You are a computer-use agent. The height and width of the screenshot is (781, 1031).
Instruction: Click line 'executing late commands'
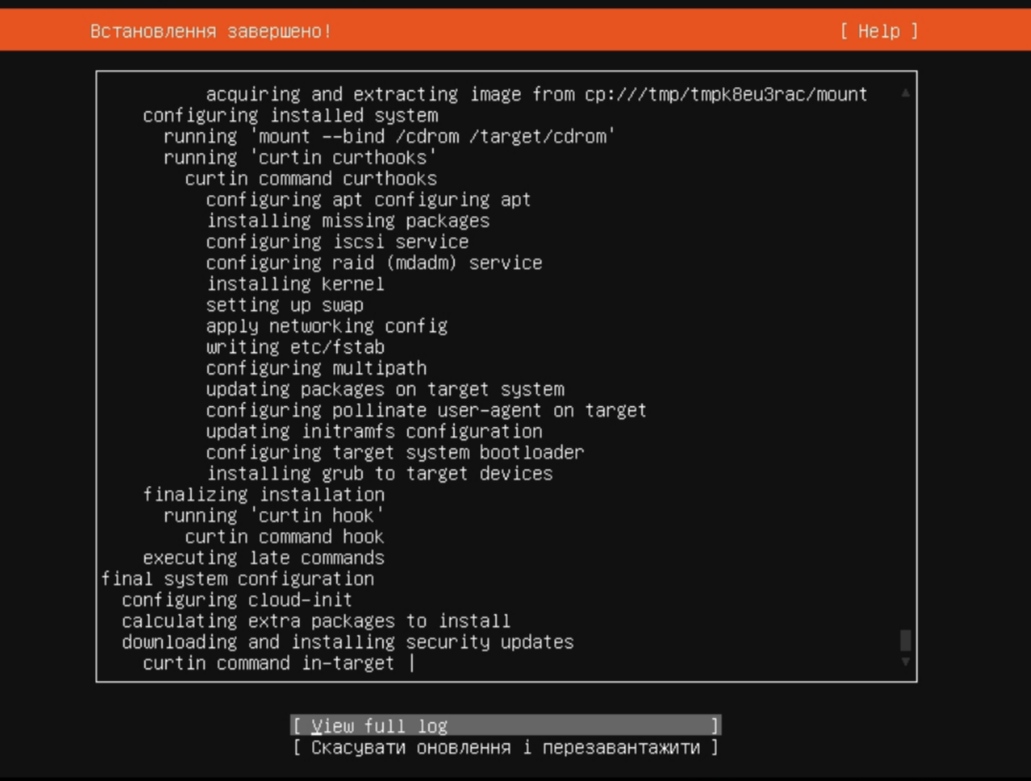264,557
